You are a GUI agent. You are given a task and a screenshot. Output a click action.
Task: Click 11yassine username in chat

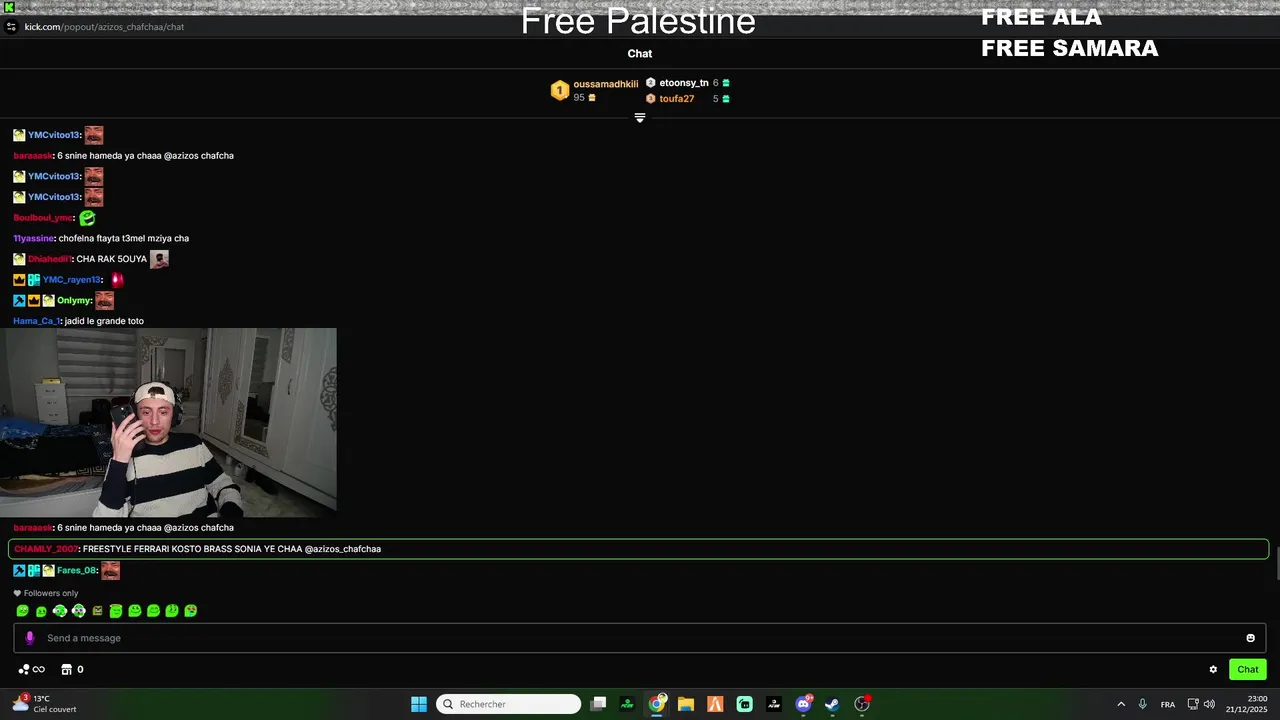[x=34, y=239]
